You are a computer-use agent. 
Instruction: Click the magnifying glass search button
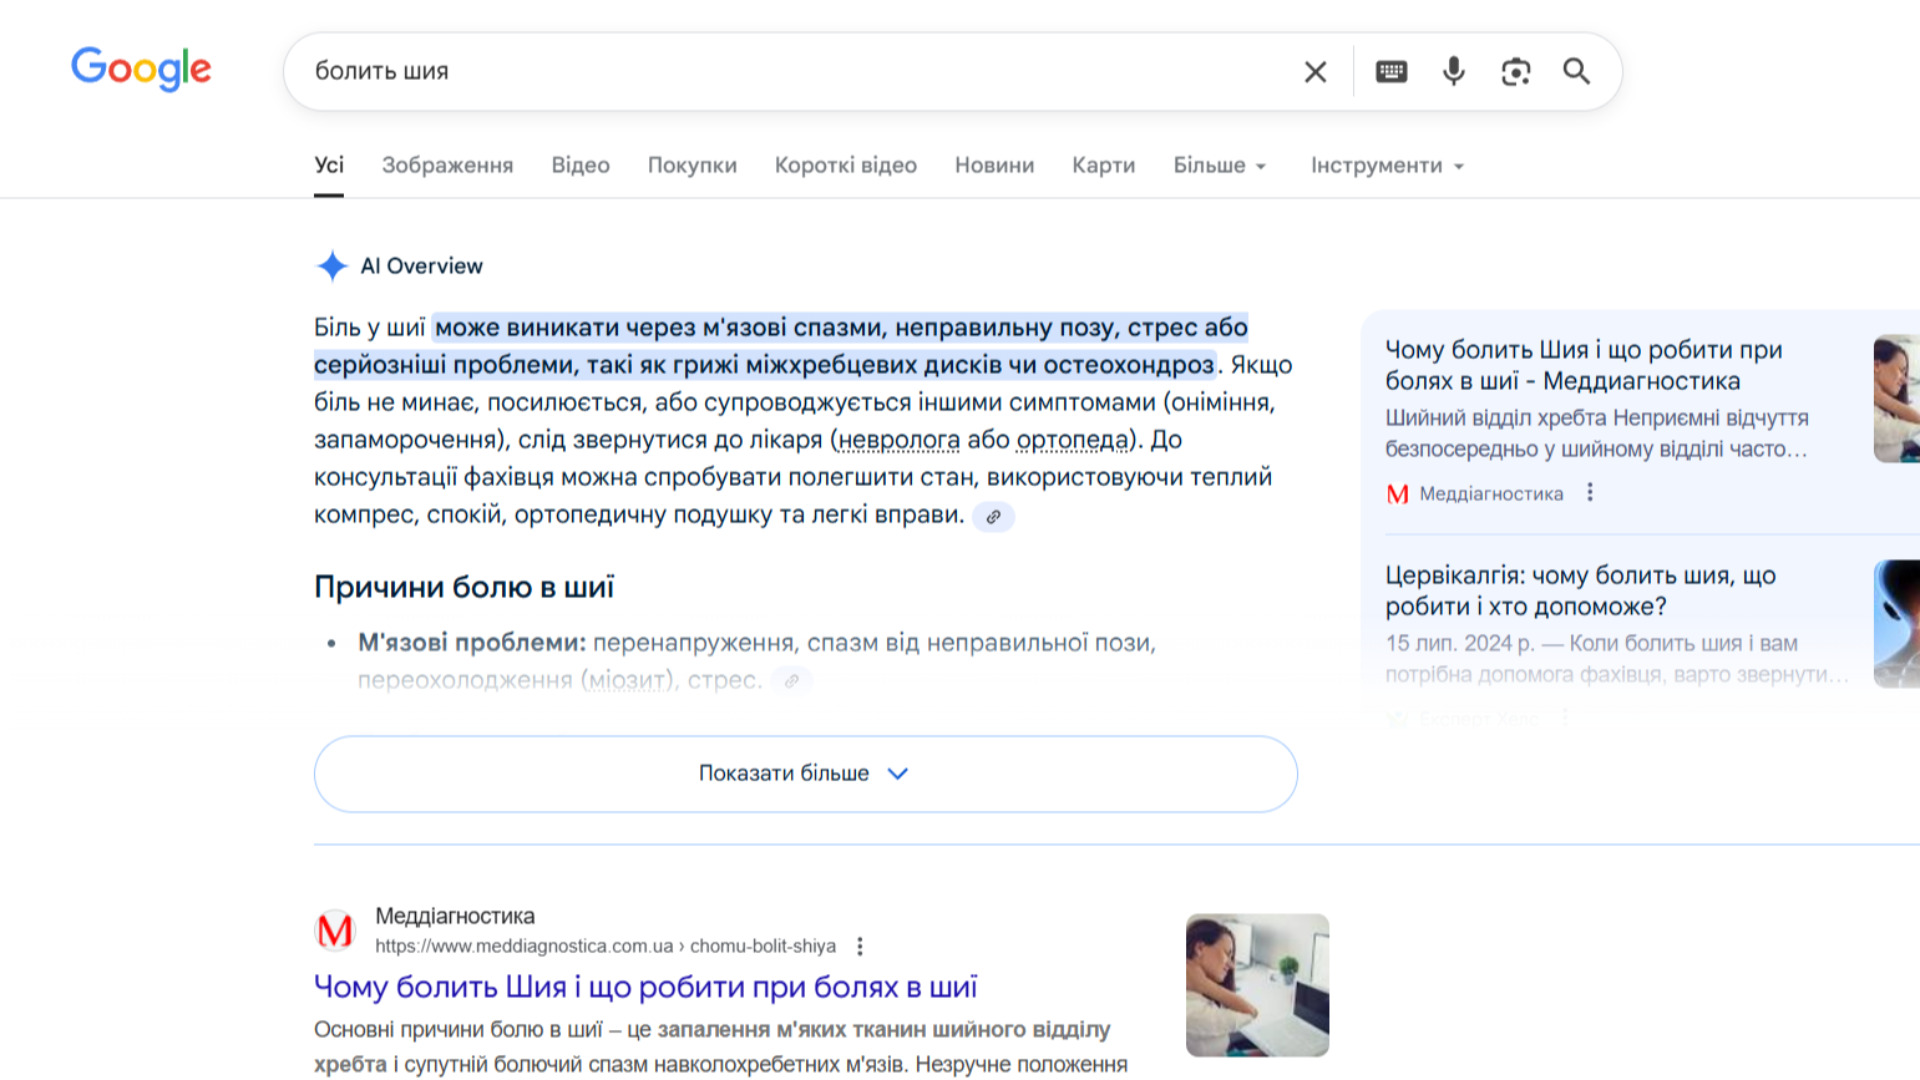click(1577, 71)
